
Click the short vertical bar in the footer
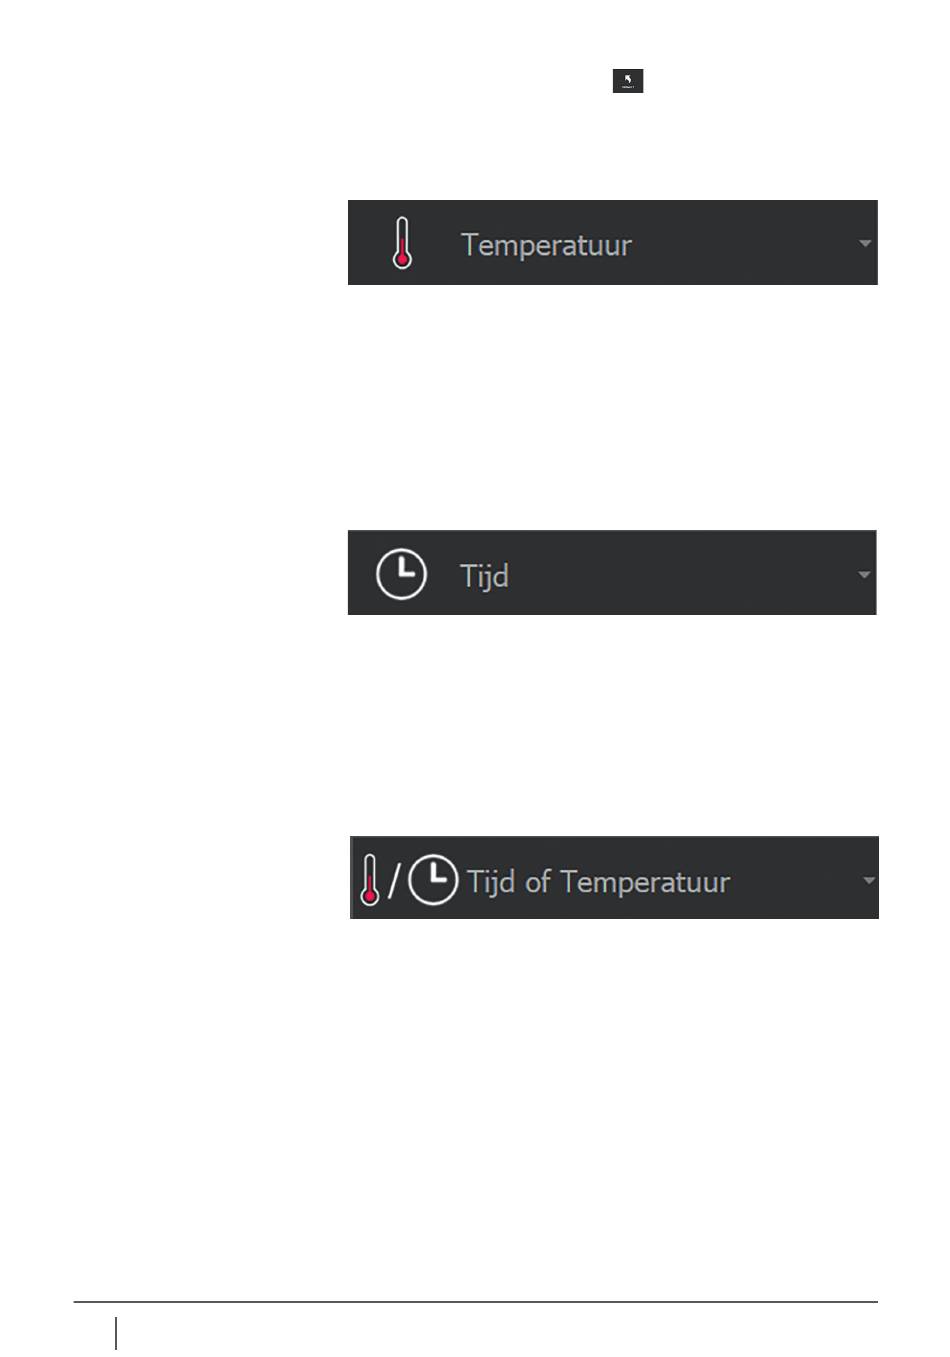pyautogui.click(x=116, y=1333)
